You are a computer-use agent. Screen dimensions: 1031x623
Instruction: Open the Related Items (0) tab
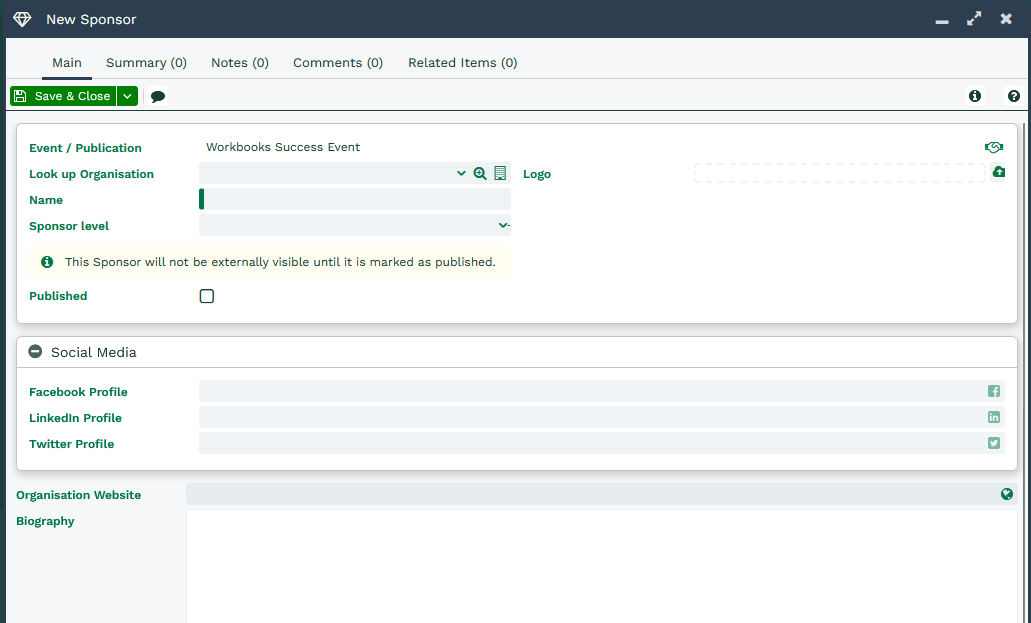click(x=462, y=62)
